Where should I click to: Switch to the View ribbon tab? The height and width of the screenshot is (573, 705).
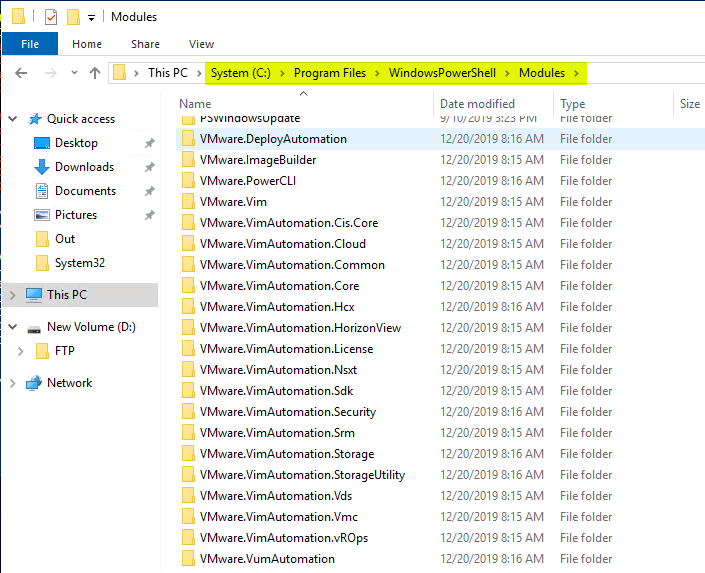coord(201,44)
